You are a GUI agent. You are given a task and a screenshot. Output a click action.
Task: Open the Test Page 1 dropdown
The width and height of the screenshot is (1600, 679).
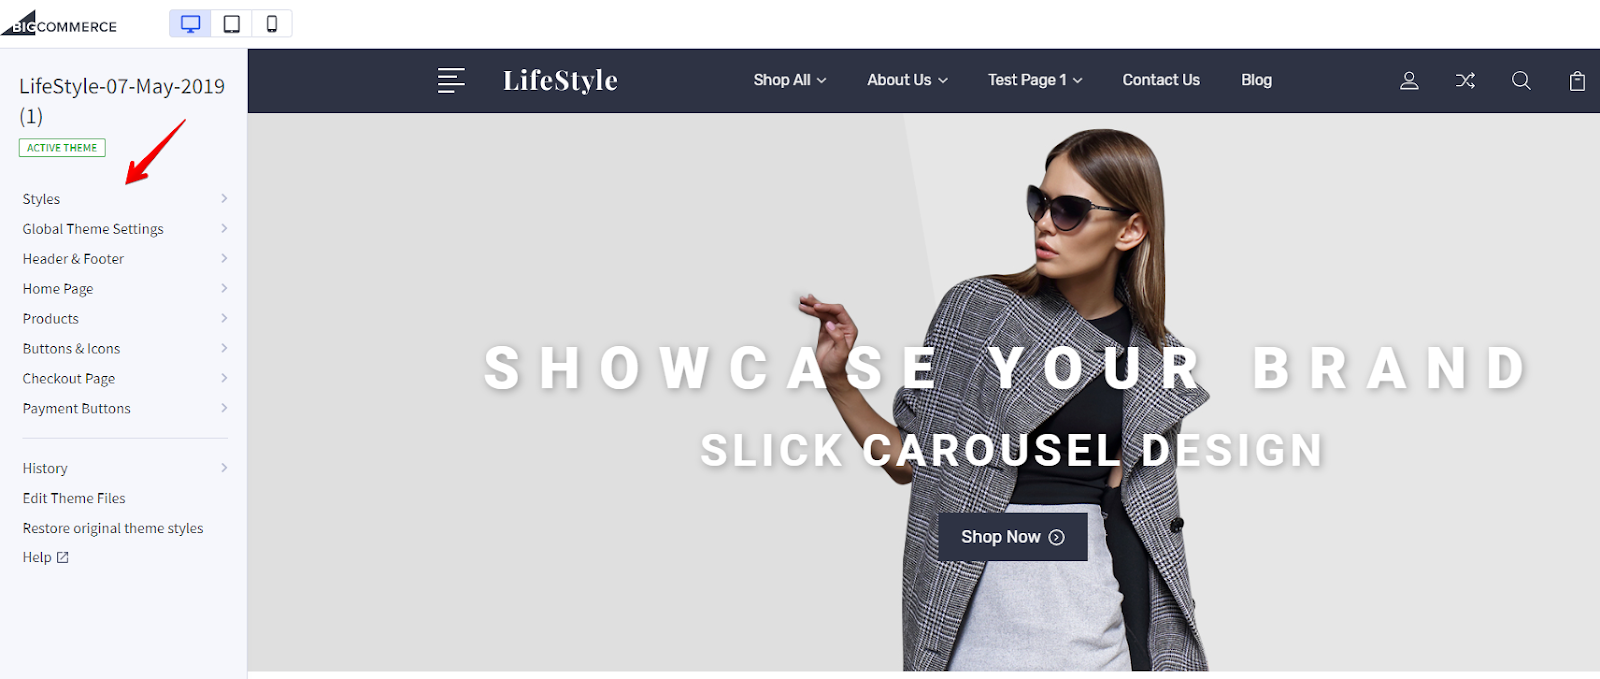pyautogui.click(x=1035, y=80)
